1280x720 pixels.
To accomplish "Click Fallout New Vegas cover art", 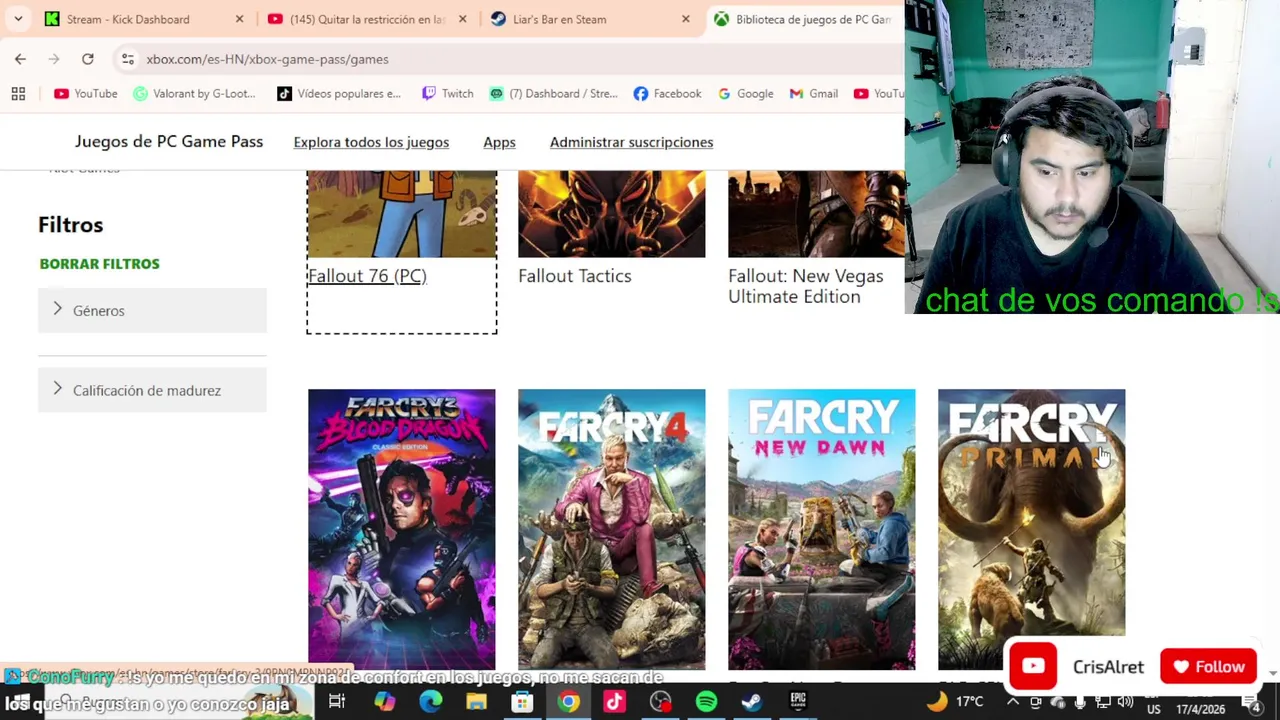I will pos(816,214).
